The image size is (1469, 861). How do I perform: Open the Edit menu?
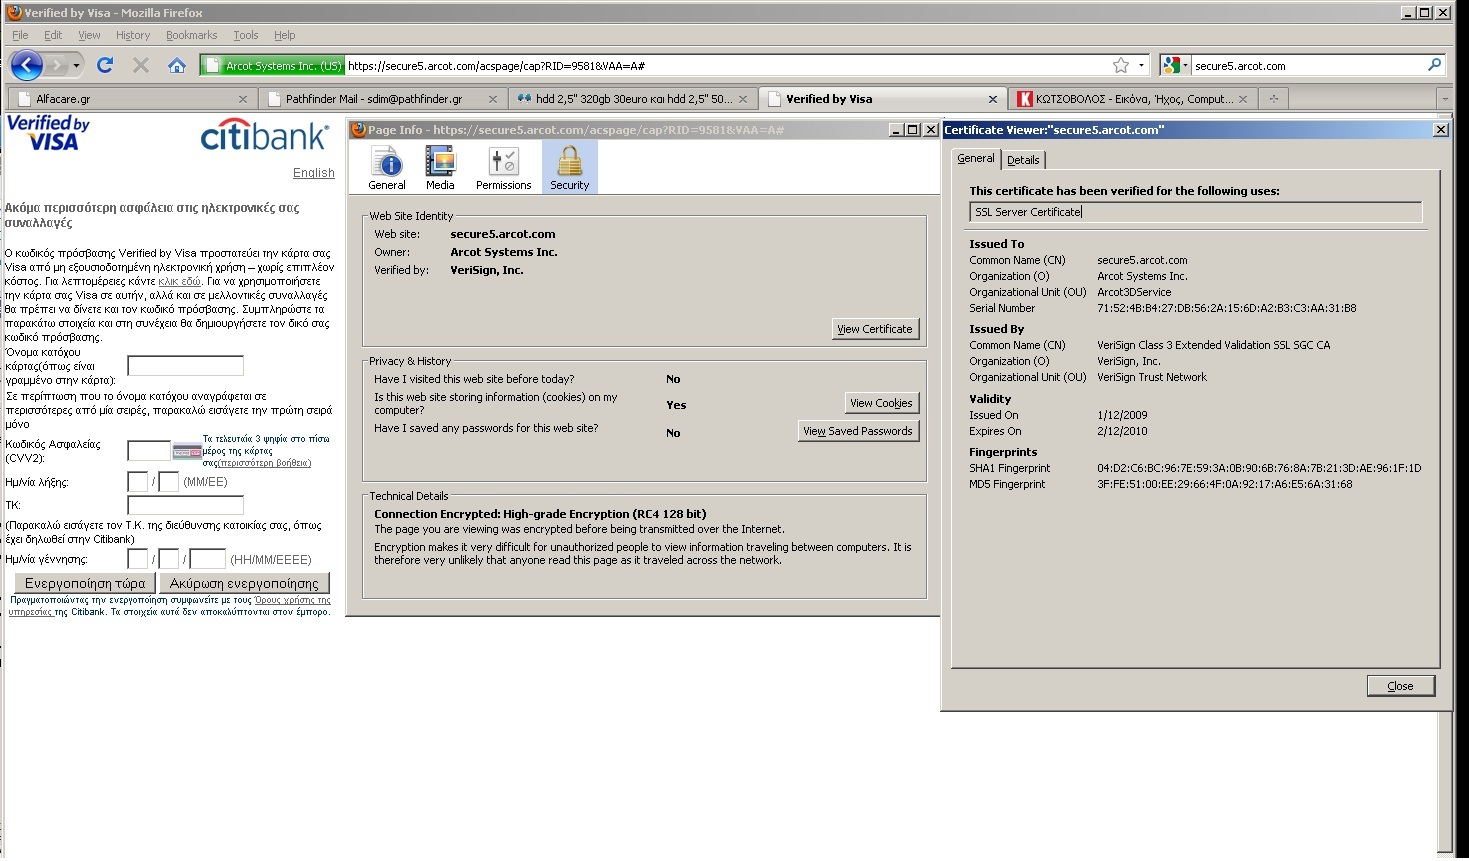coord(53,35)
